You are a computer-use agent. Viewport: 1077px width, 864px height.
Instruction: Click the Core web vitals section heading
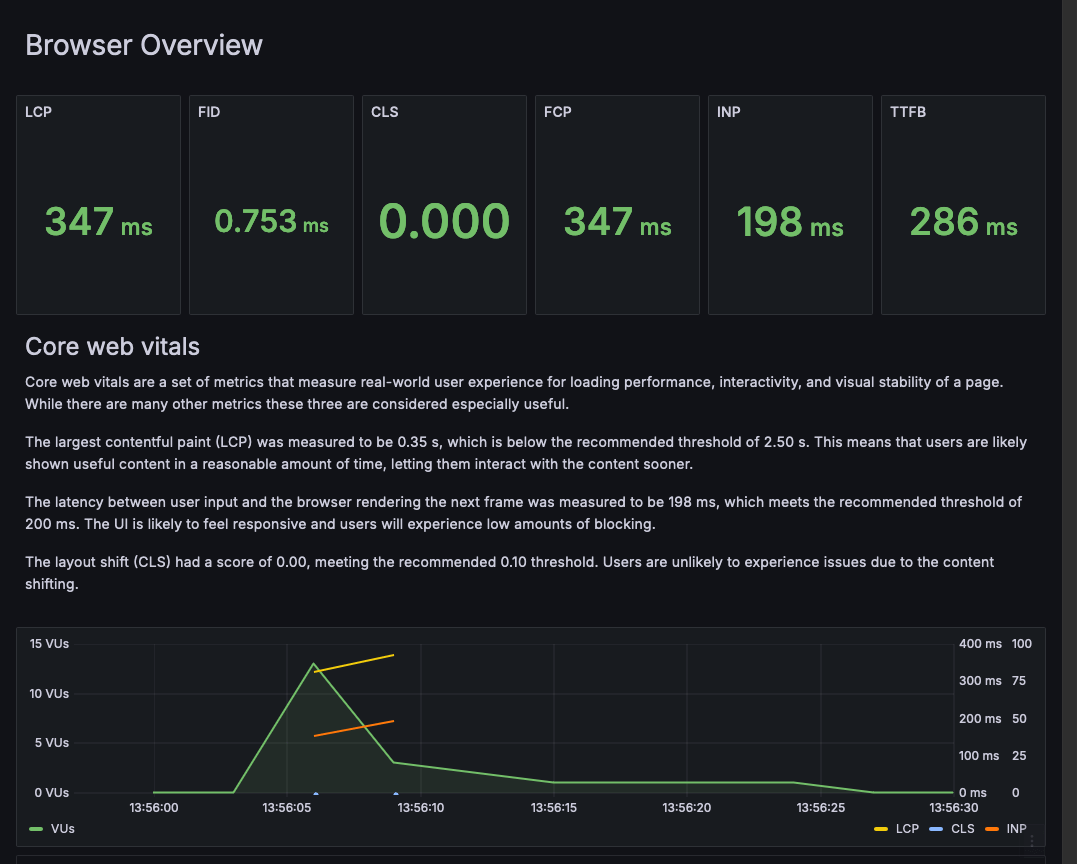coord(112,346)
